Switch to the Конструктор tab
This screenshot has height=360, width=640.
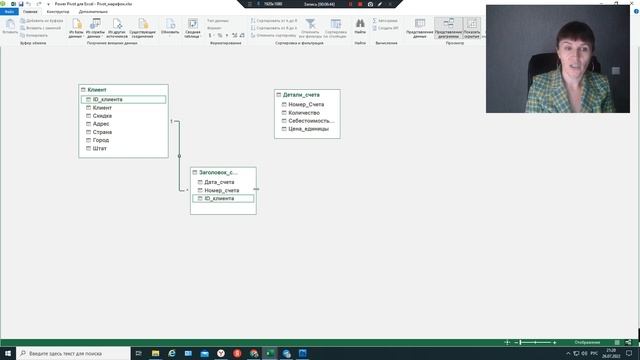click(58, 12)
